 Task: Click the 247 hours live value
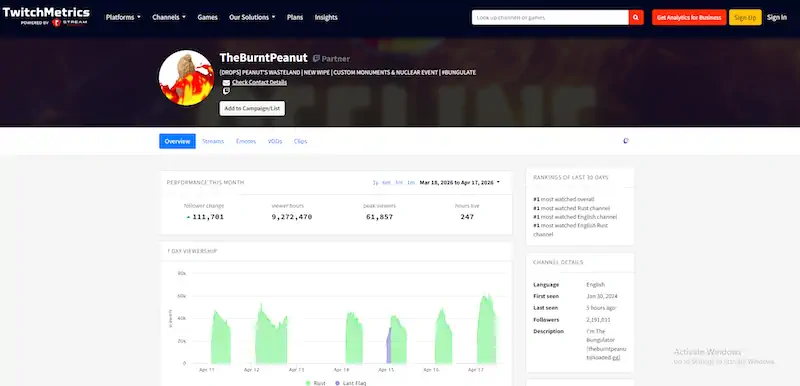(x=467, y=217)
